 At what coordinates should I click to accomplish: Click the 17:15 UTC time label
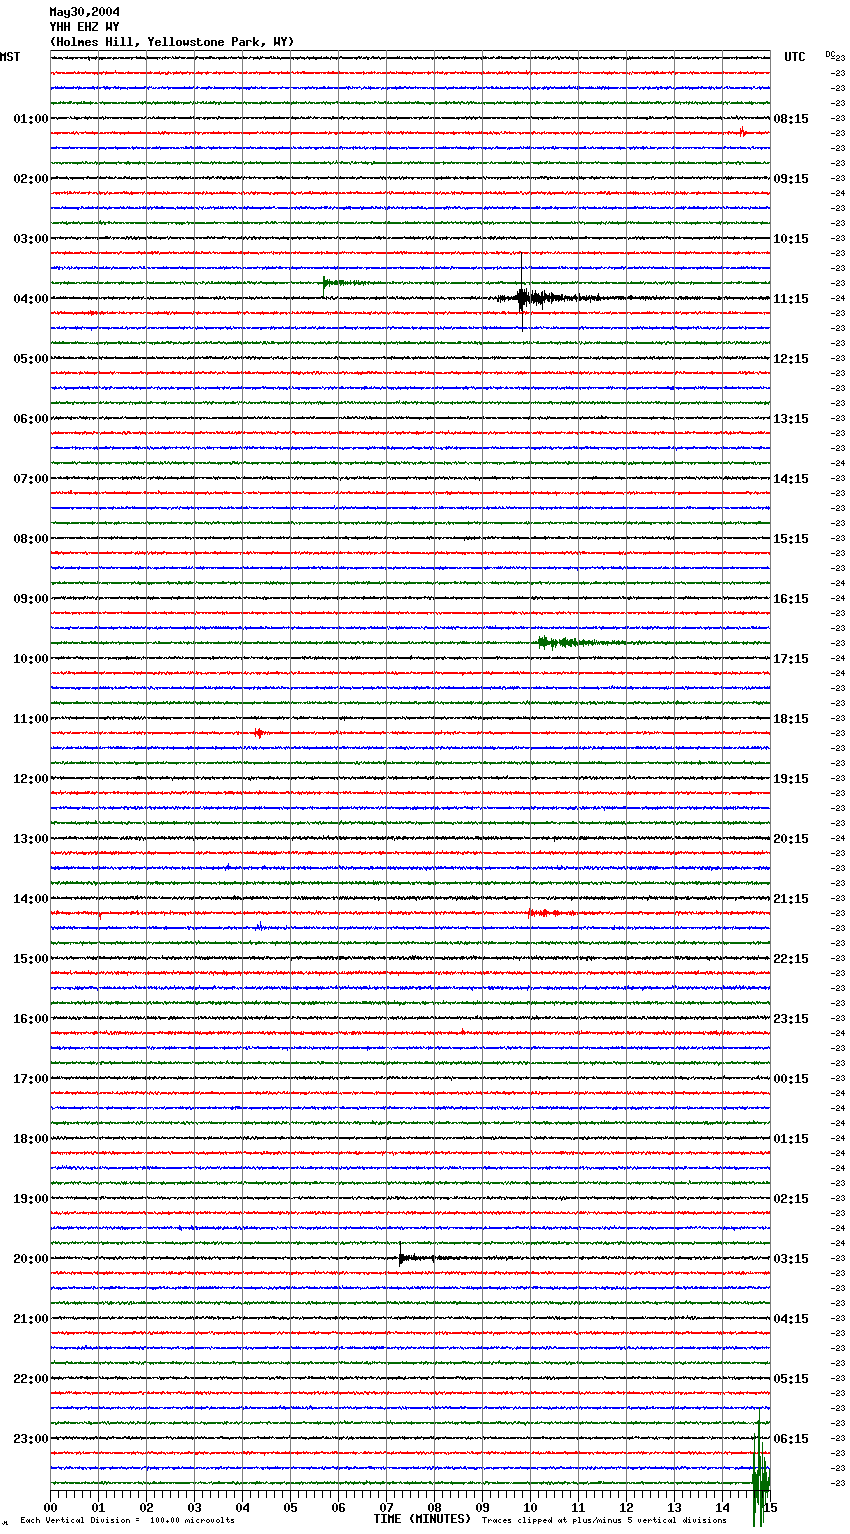[791, 659]
